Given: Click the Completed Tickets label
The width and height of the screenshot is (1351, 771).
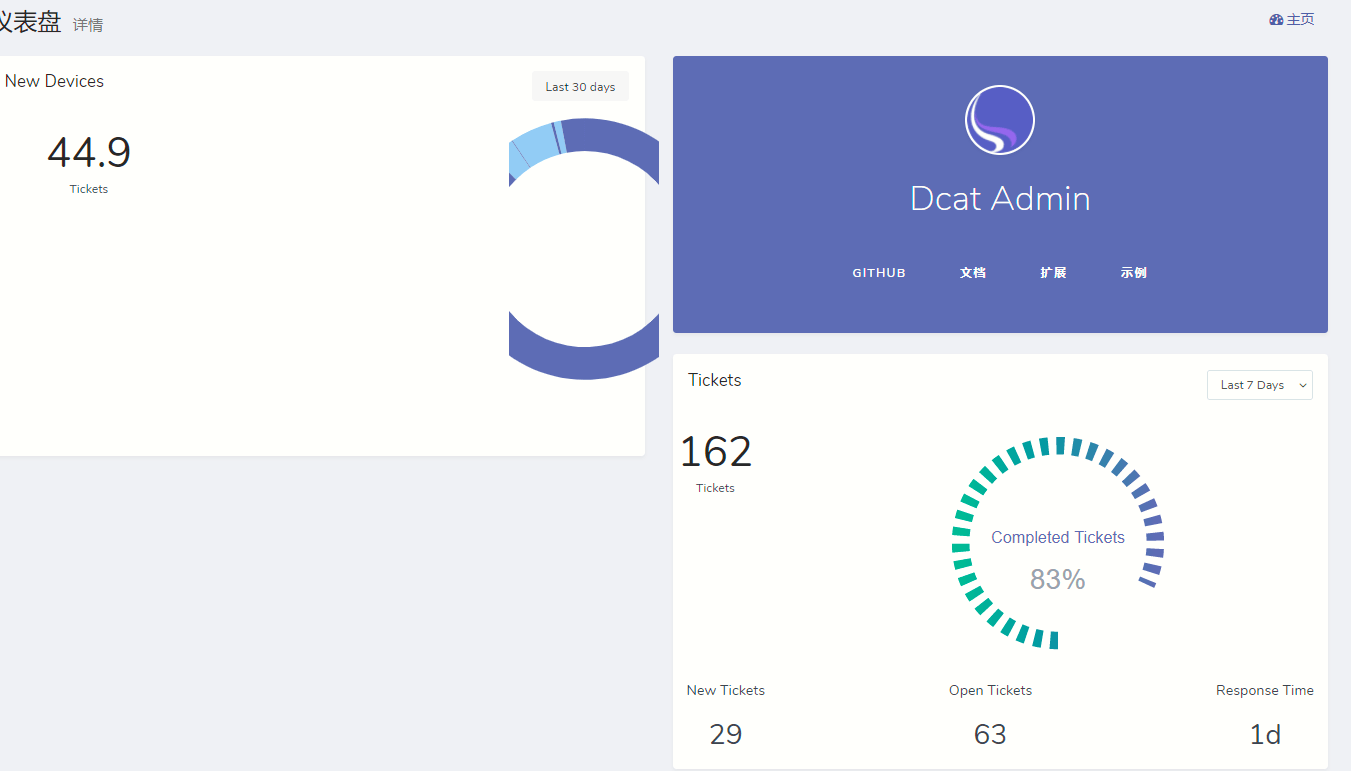Looking at the screenshot, I should [1058, 537].
